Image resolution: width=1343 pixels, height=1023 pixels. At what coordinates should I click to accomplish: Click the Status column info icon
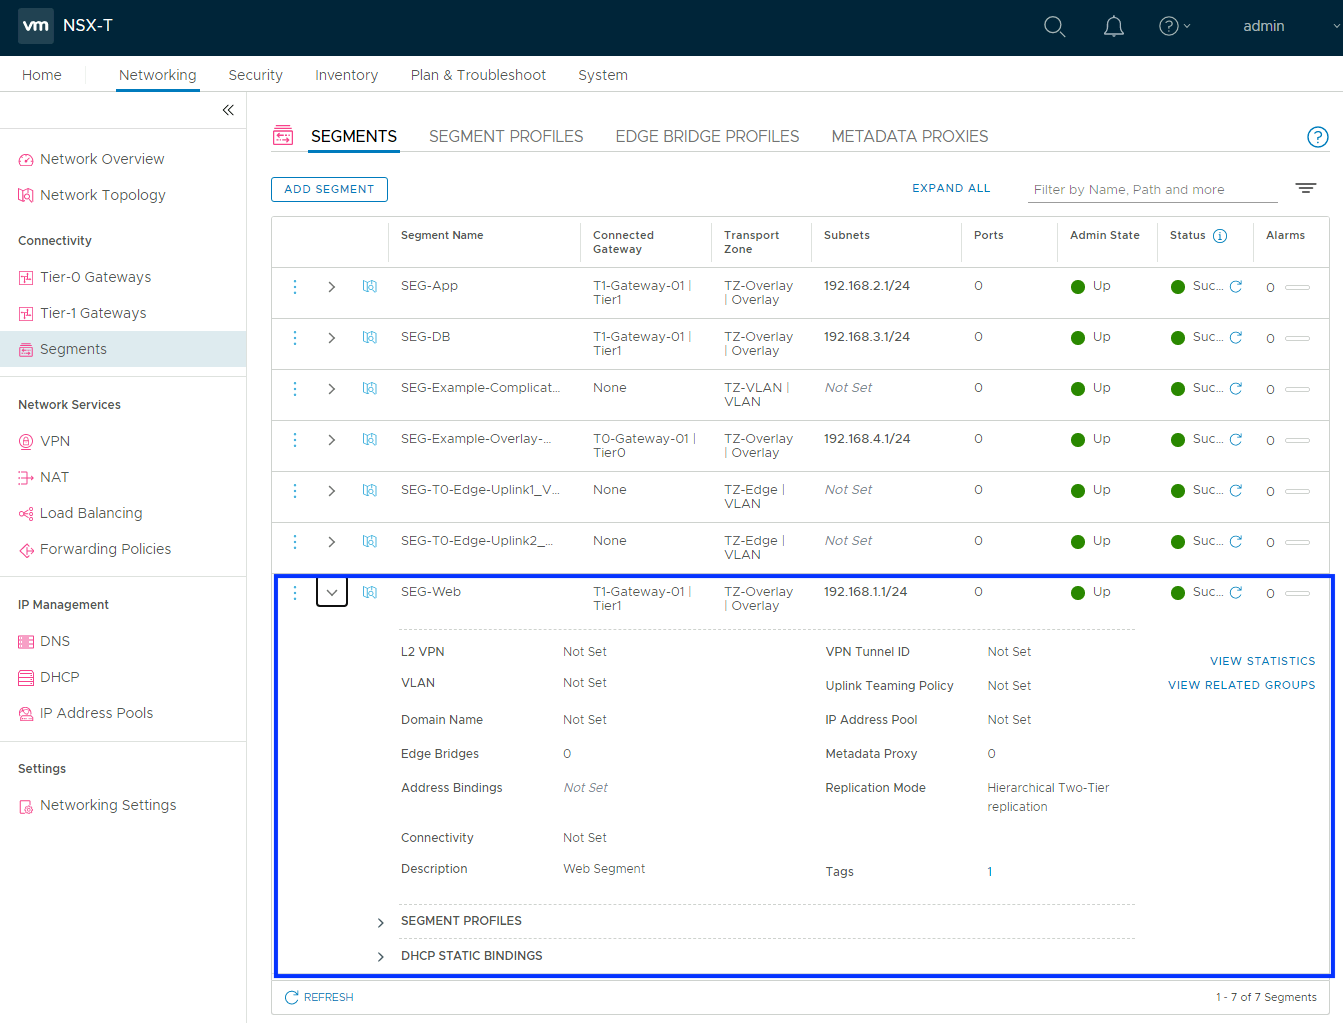[1220, 236]
